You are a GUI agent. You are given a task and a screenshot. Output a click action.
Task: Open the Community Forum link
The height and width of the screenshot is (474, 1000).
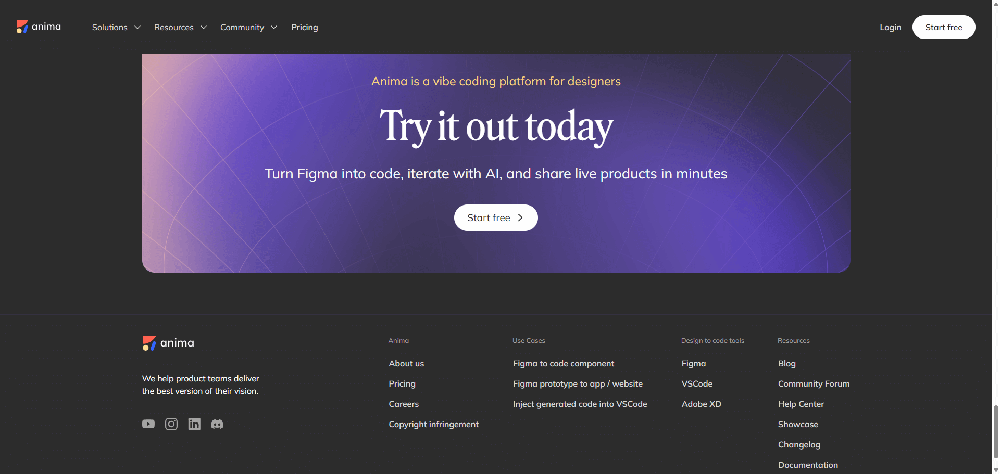[x=814, y=384]
